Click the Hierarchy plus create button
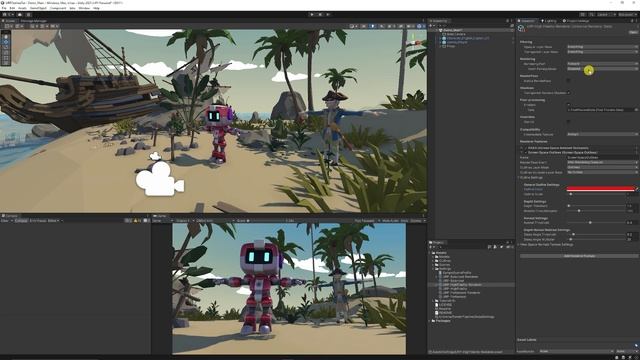Image resolution: width=640 pixels, height=360 pixels. [x=431, y=25]
